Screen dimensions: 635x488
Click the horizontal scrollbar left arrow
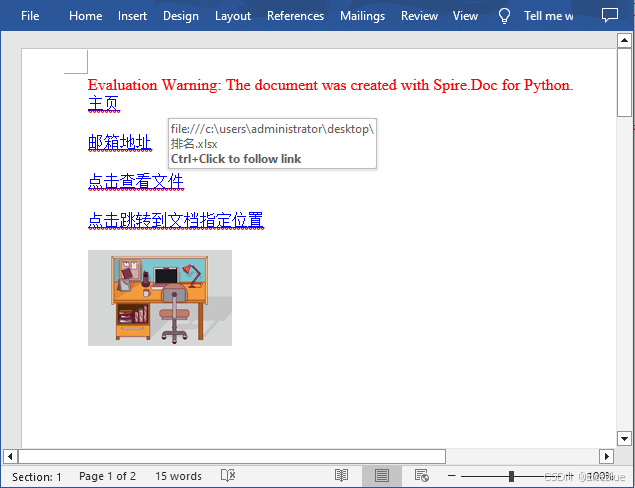tap(10, 456)
